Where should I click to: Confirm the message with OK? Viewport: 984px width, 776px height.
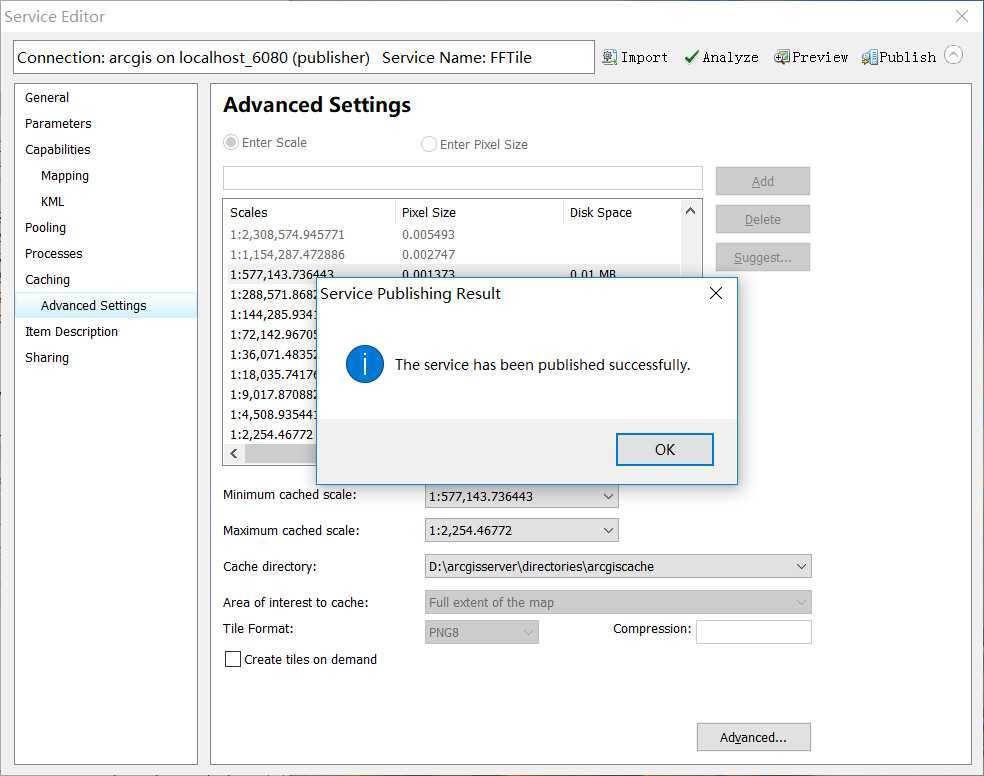(665, 449)
